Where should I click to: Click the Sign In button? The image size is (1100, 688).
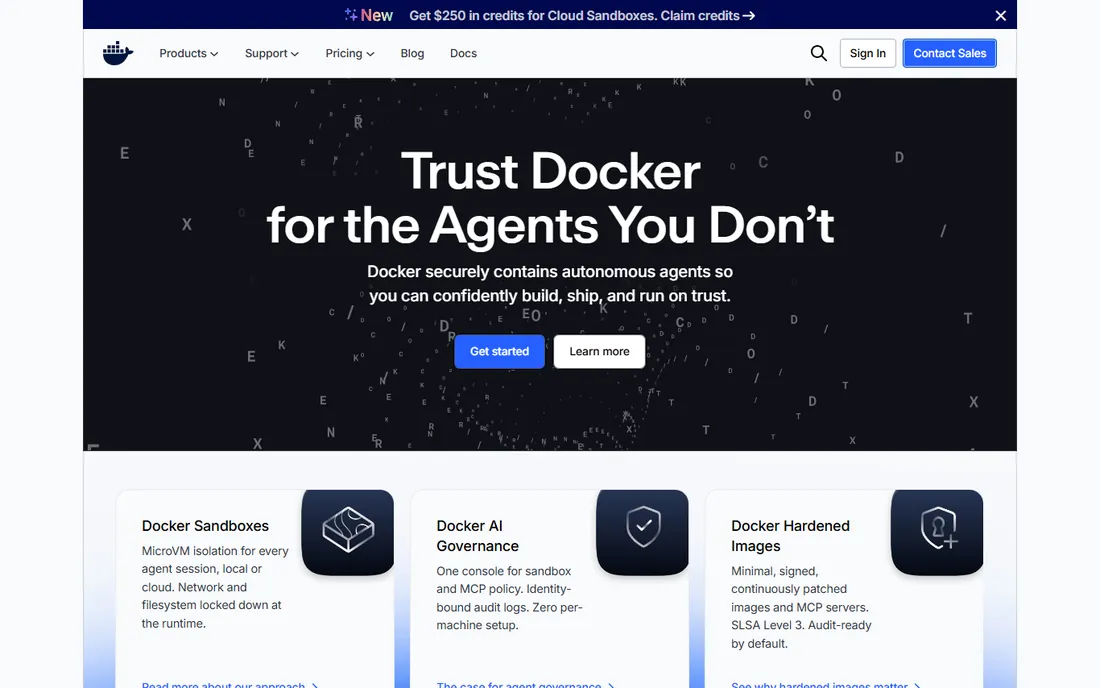point(868,53)
